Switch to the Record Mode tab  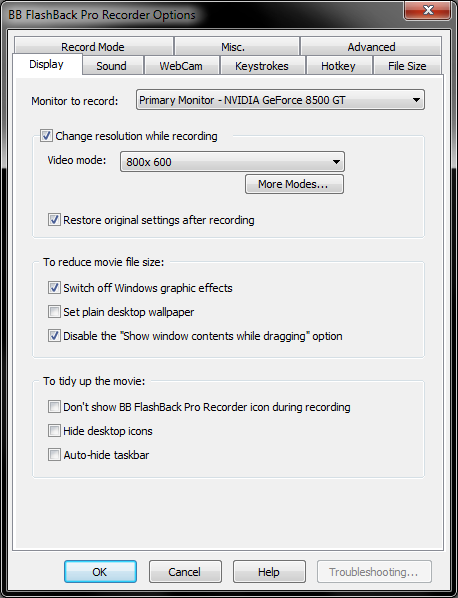coord(93,47)
